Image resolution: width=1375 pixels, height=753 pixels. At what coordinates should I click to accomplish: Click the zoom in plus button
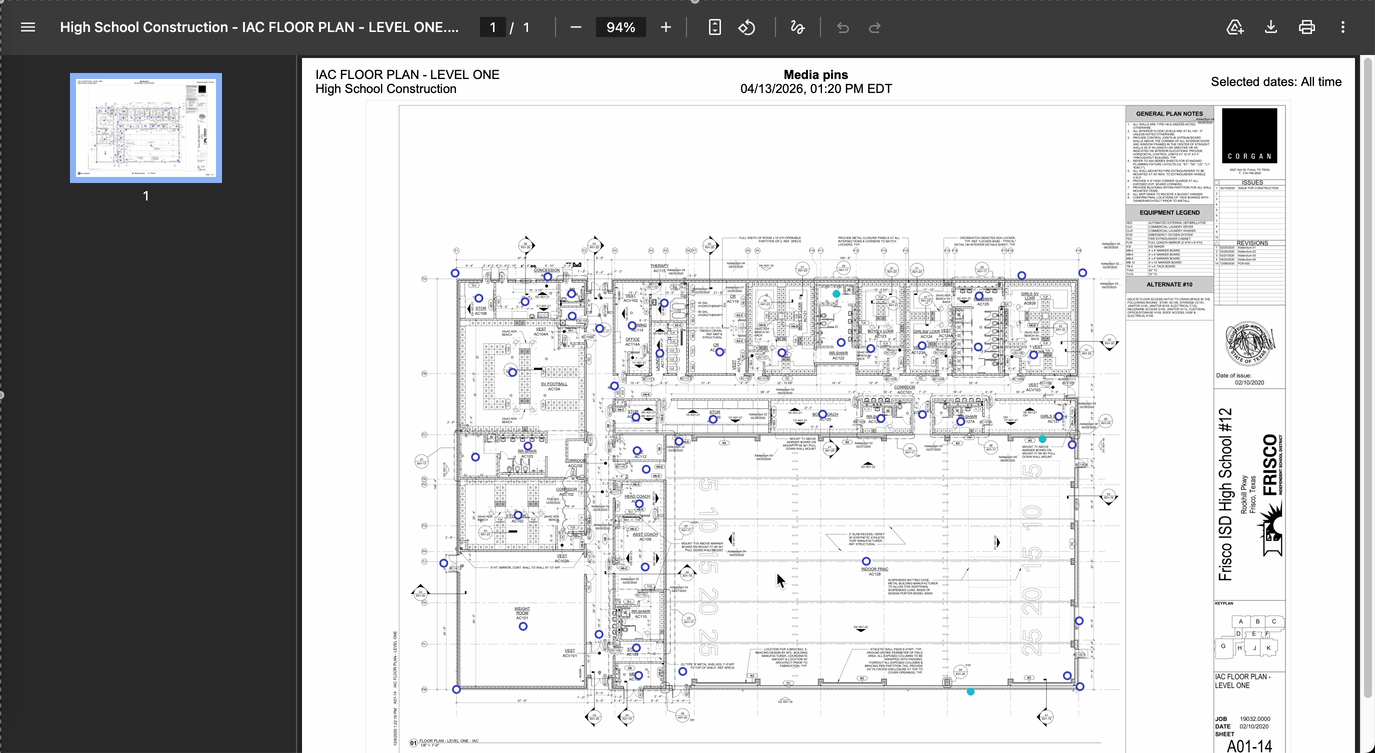(666, 27)
